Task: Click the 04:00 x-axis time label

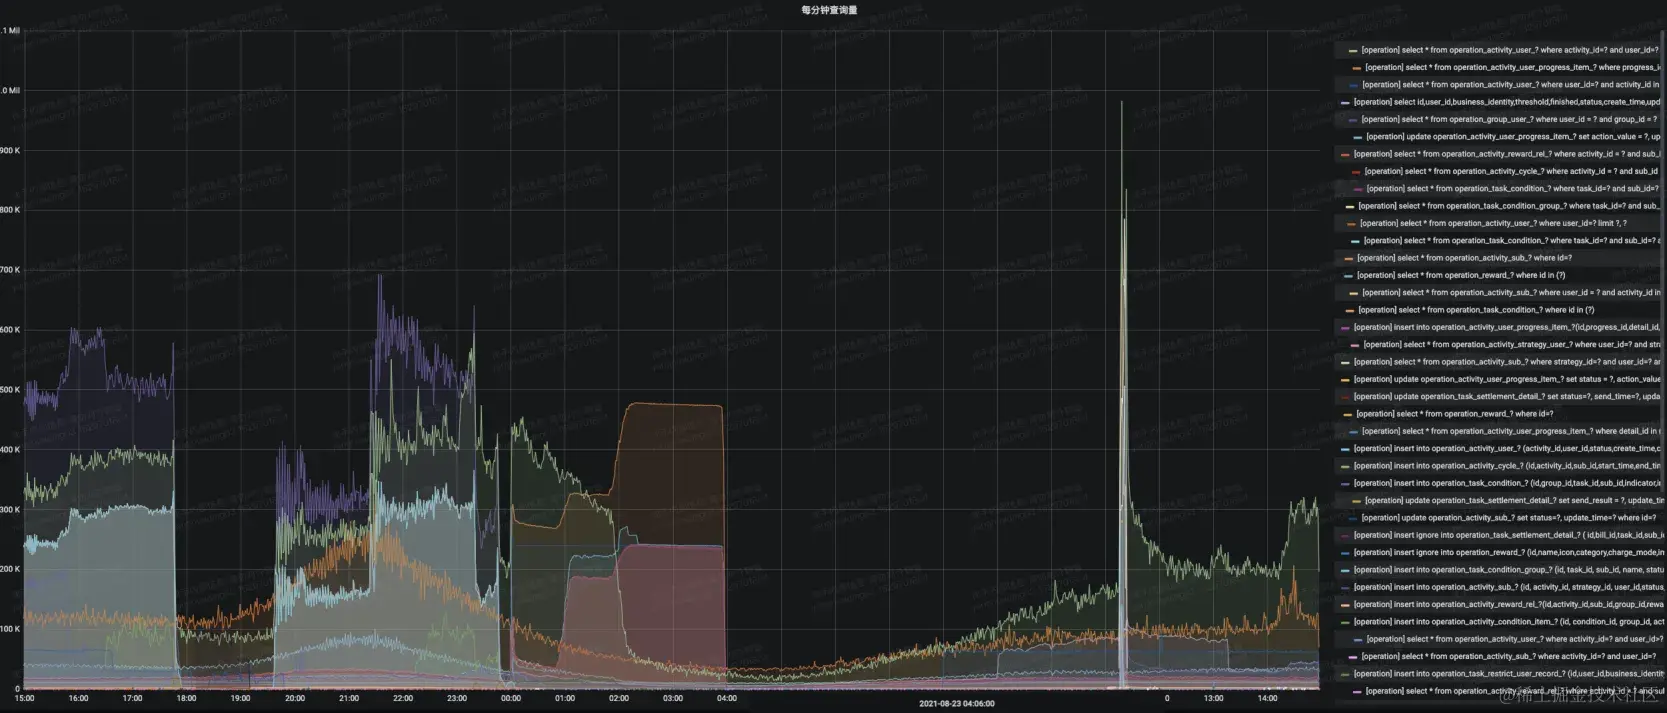Action: [727, 698]
